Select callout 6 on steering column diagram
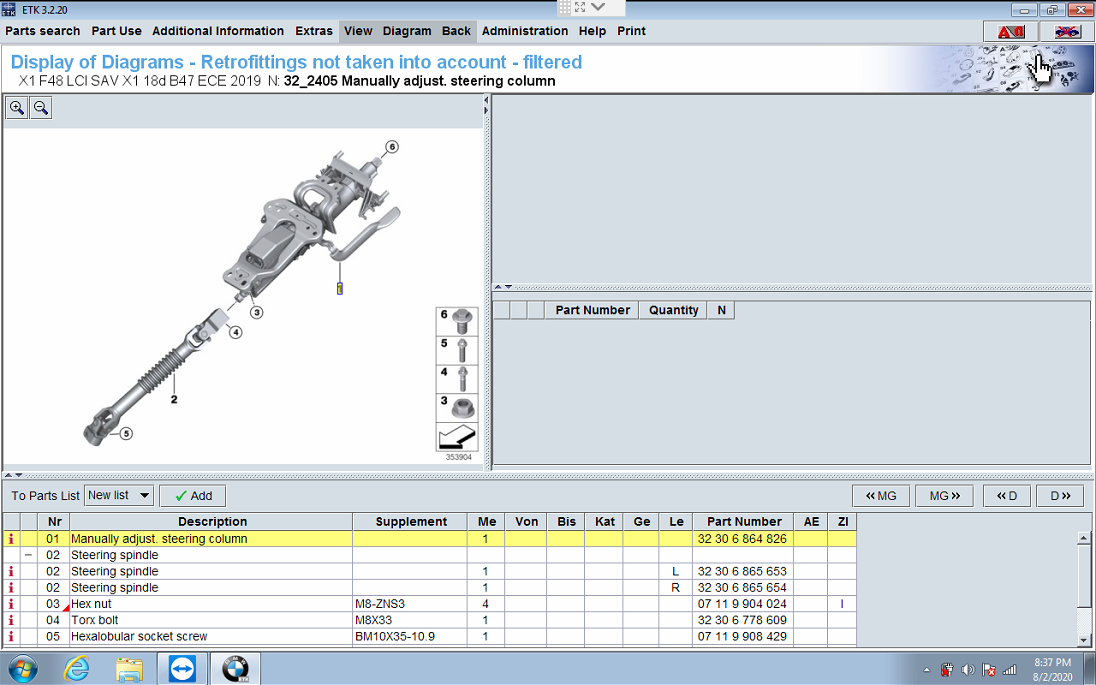This screenshot has height=685, width=1096. pyautogui.click(x=392, y=147)
